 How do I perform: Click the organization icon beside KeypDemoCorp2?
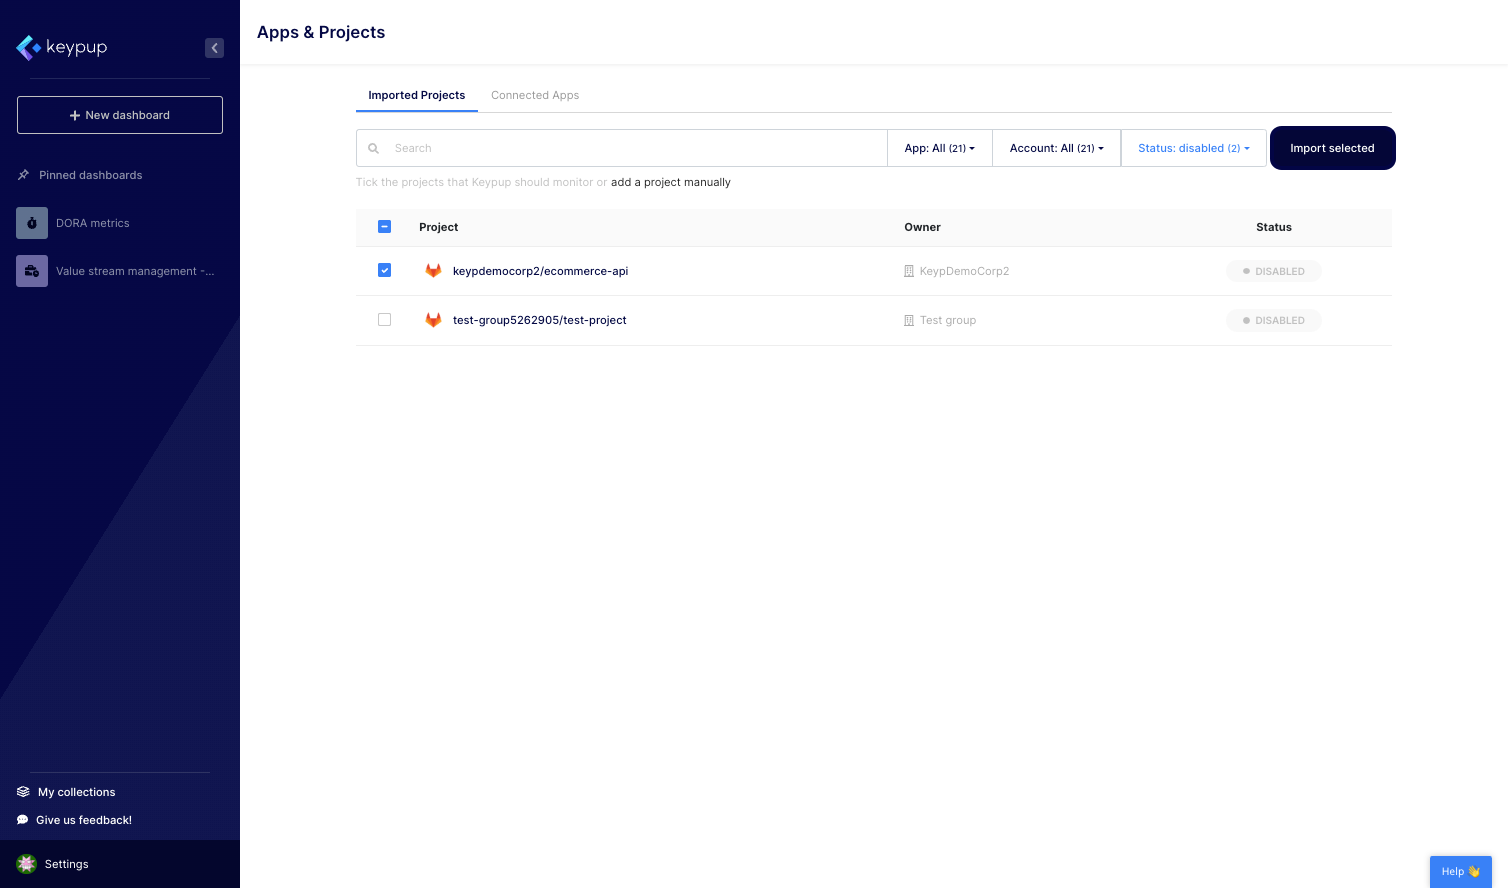[908, 270]
